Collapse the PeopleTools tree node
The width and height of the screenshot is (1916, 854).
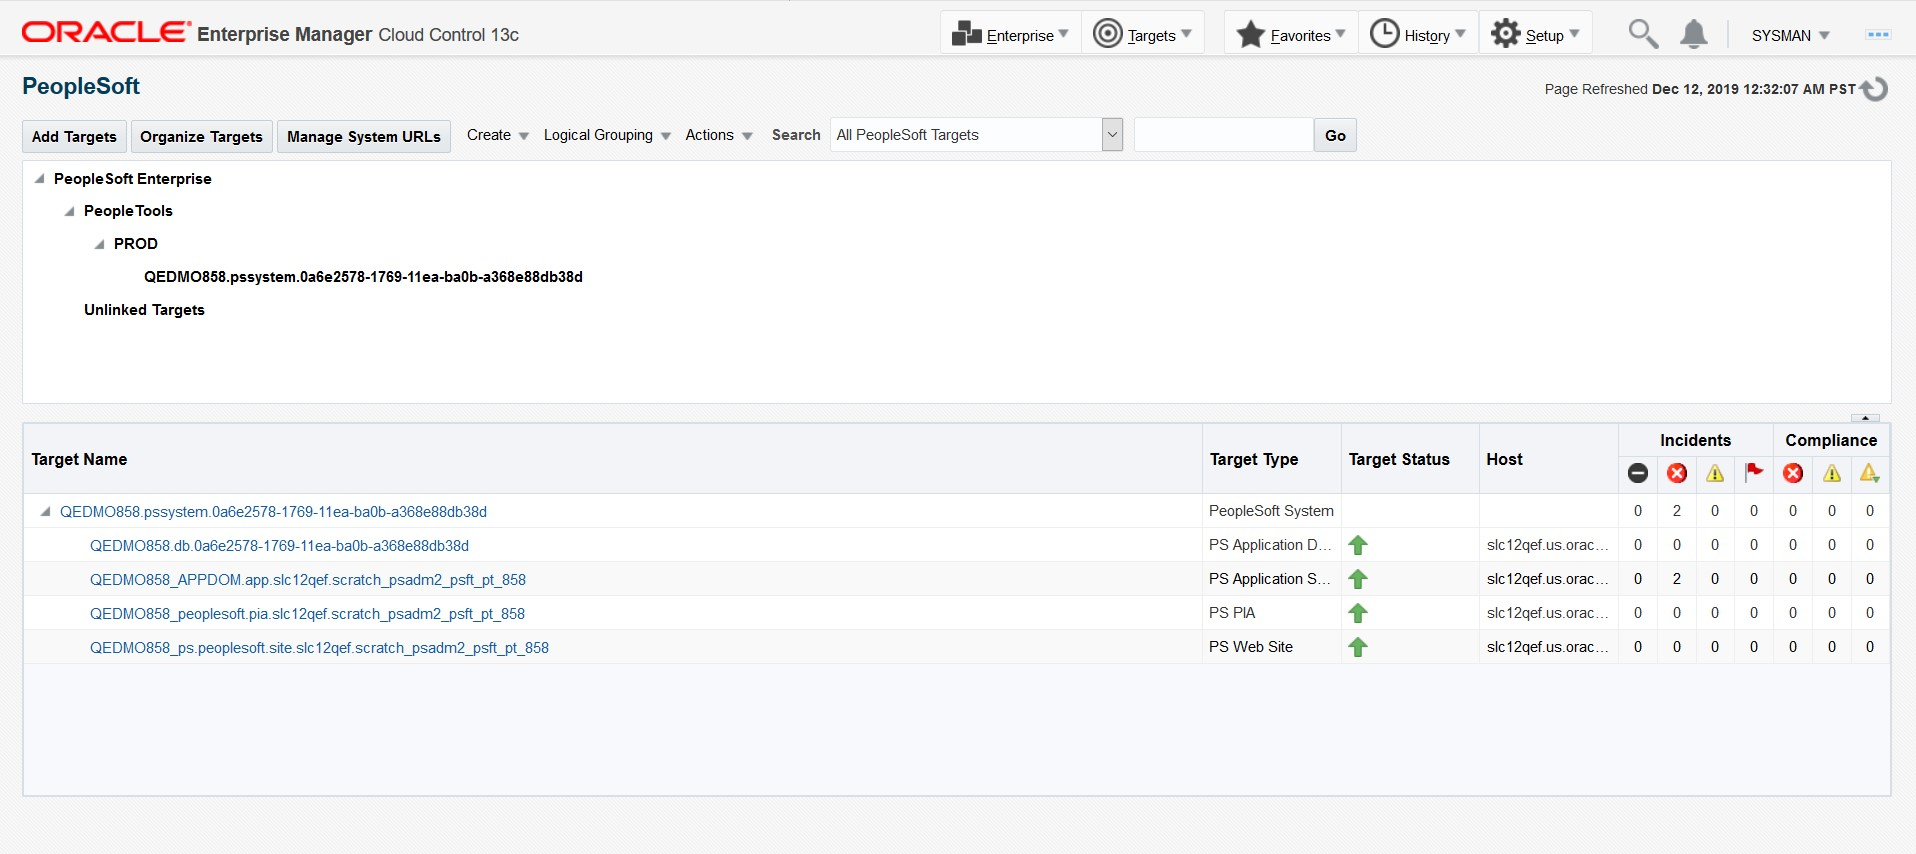pyautogui.click(x=70, y=211)
